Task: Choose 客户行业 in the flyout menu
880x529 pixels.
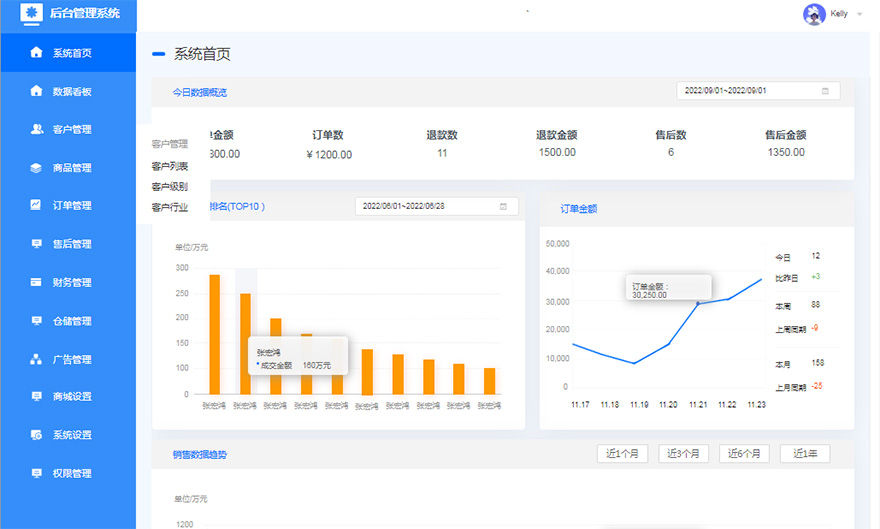Action: (170, 208)
